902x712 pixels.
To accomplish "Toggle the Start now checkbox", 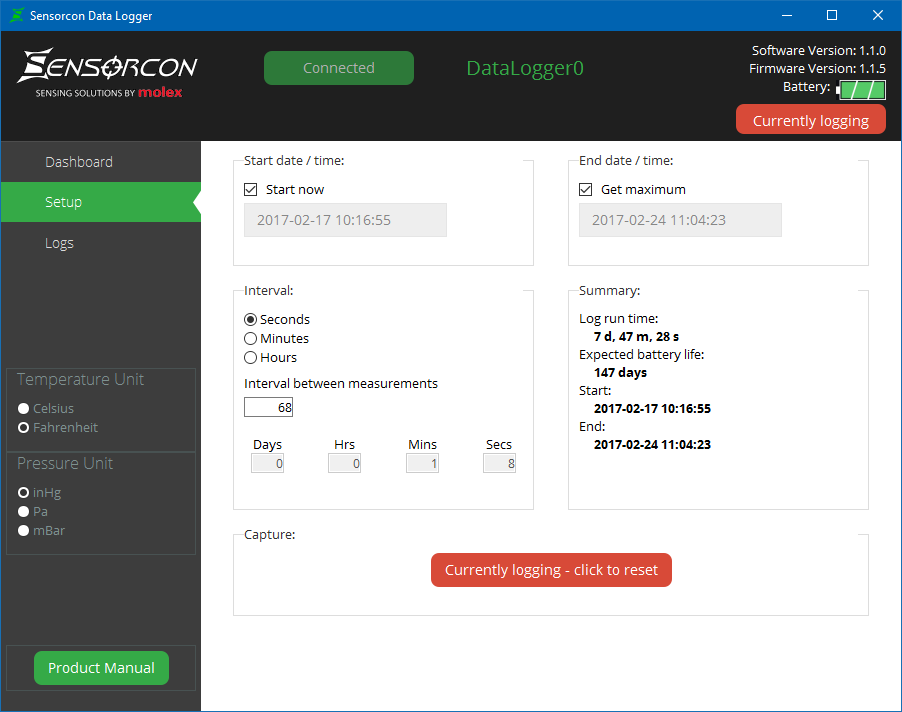I will [x=250, y=190].
